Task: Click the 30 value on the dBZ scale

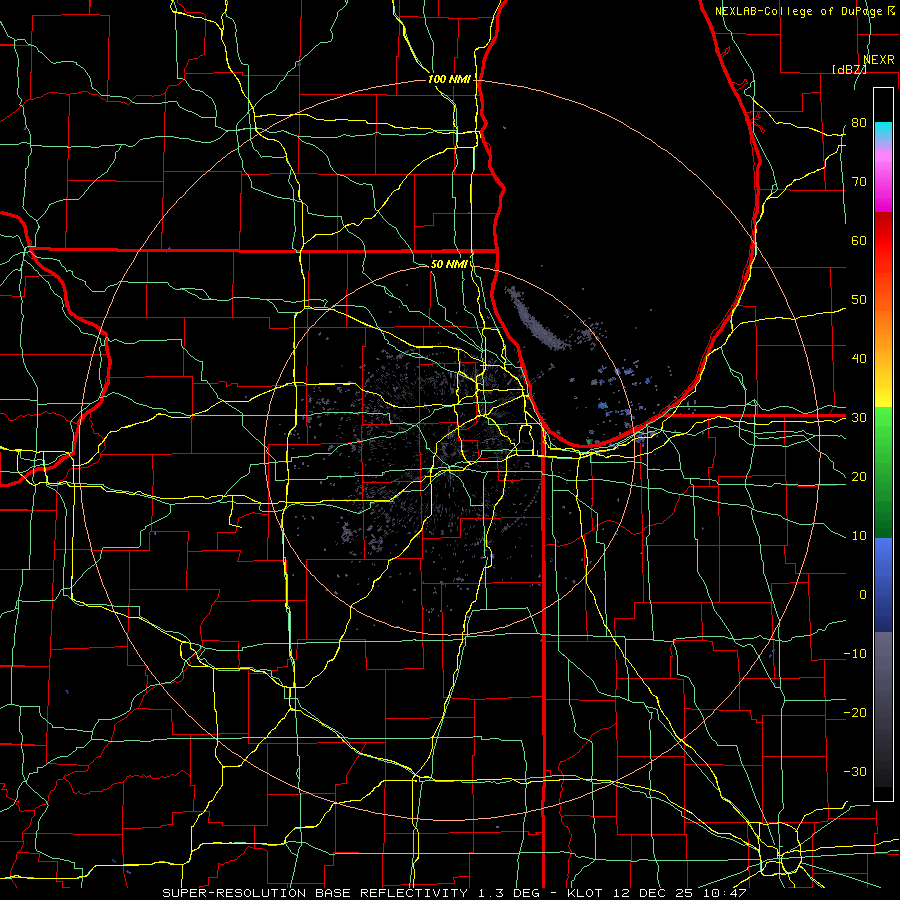Action: click(x=859, y=417)
